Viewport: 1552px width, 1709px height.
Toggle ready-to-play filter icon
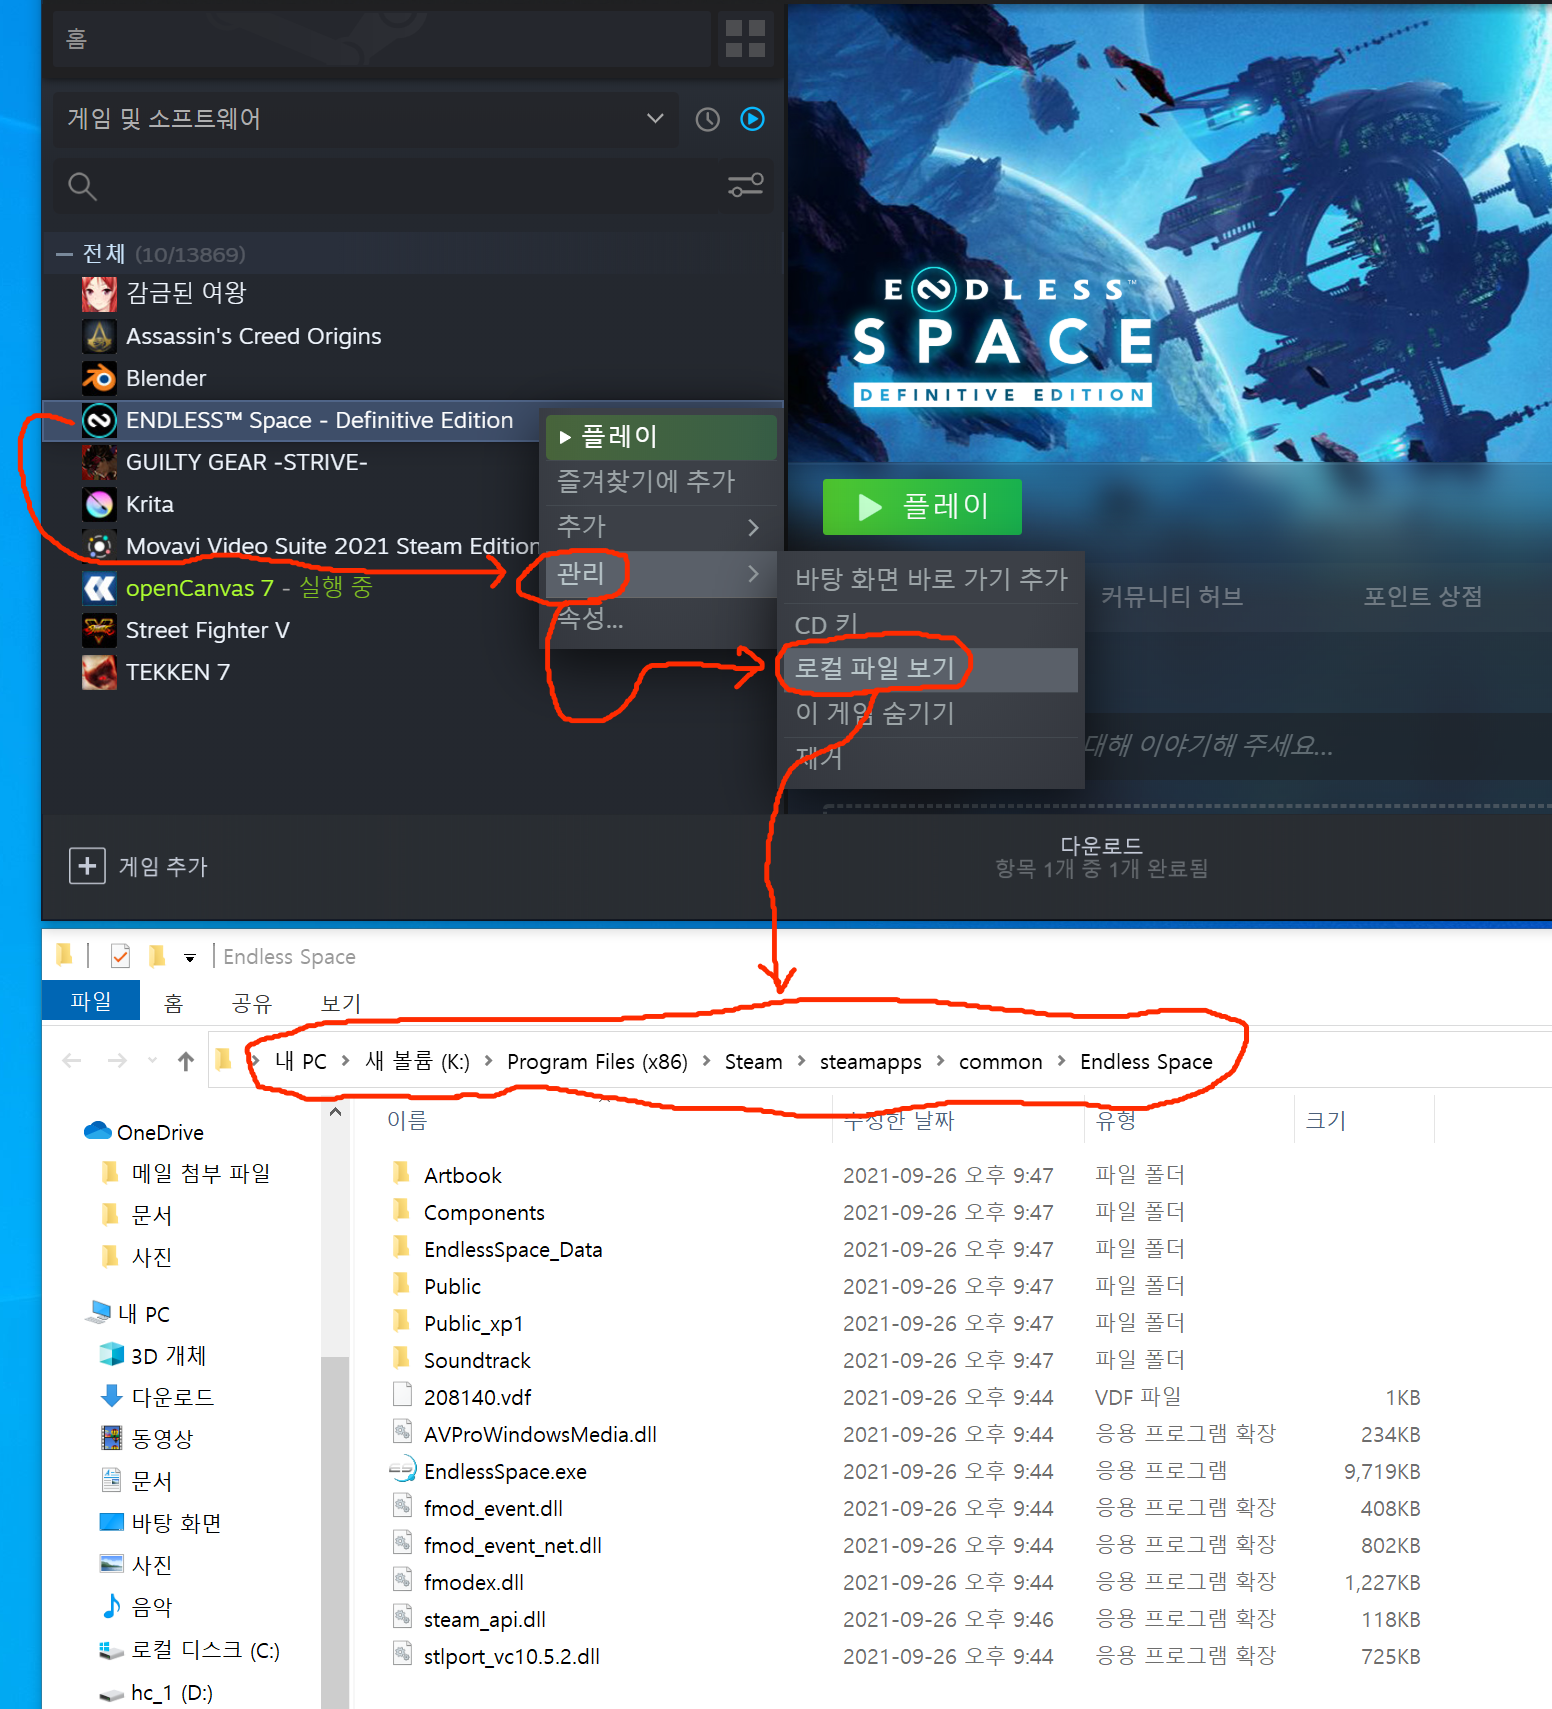(x=752, y=120)
